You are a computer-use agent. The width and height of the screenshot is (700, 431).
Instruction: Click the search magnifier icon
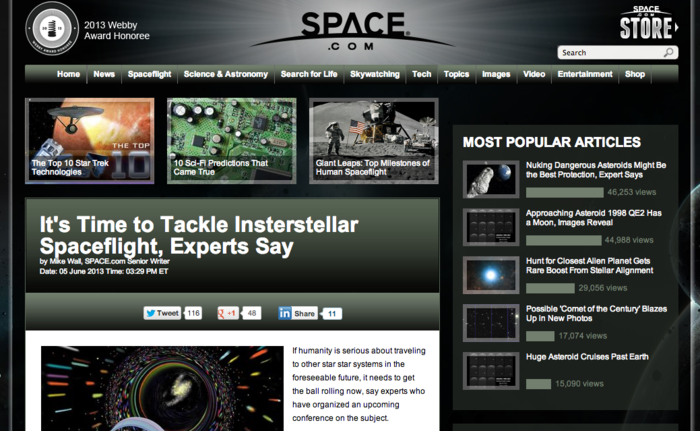pos(668,53)
